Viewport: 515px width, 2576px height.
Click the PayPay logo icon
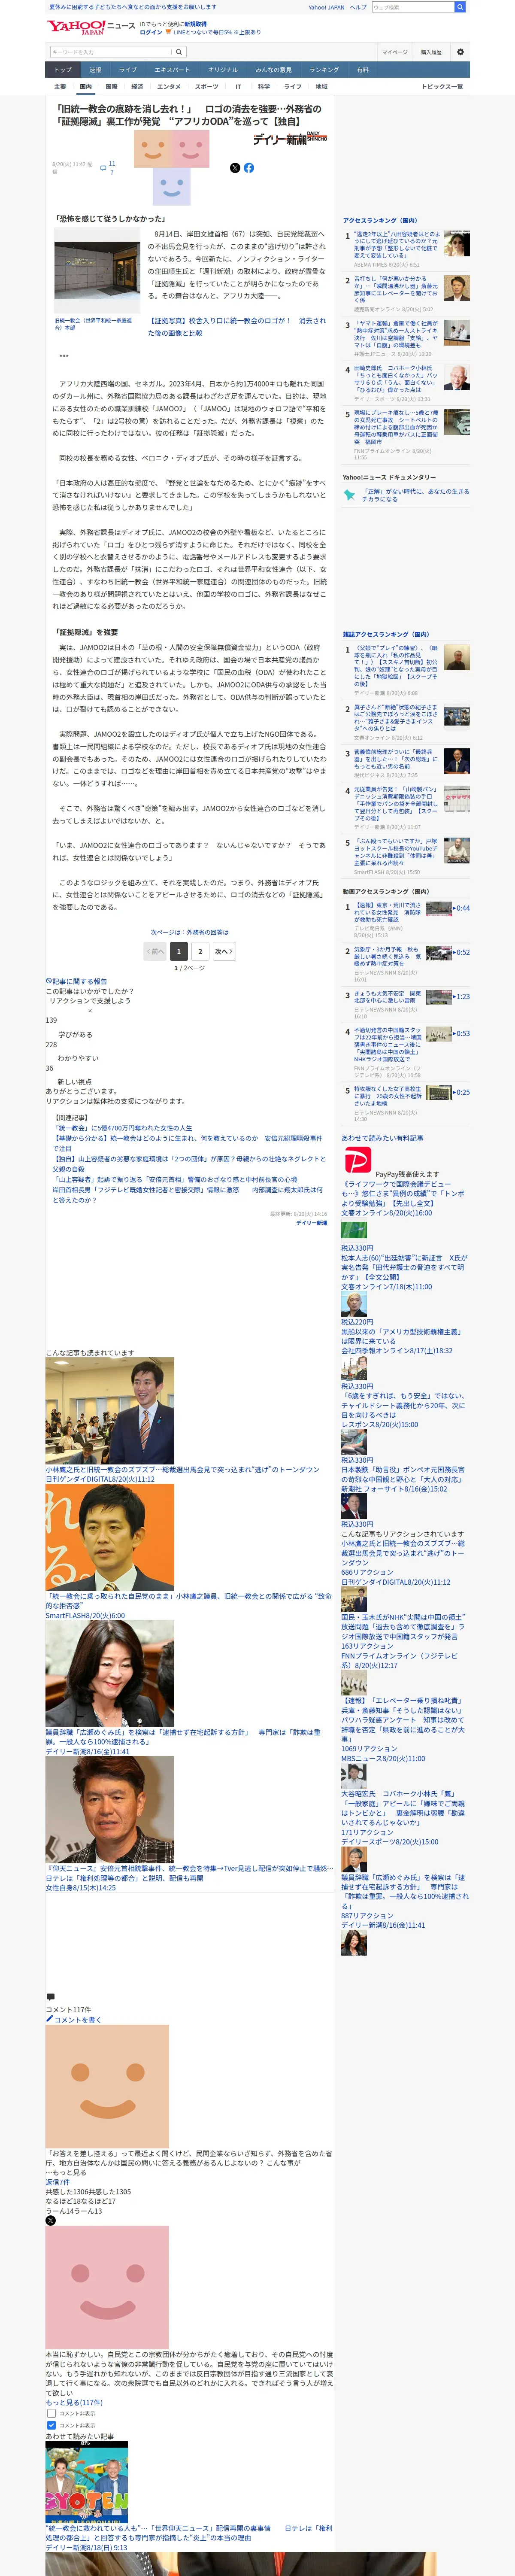tap(357, 1160)
